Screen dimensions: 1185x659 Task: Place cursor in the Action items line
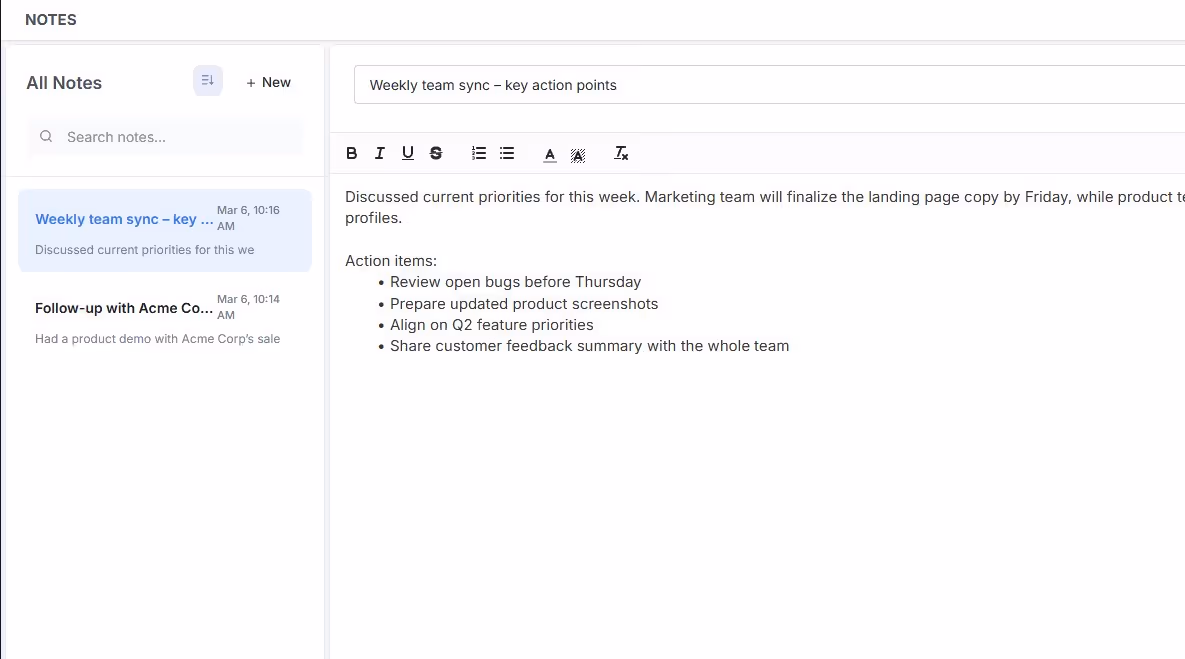point(391,261)
